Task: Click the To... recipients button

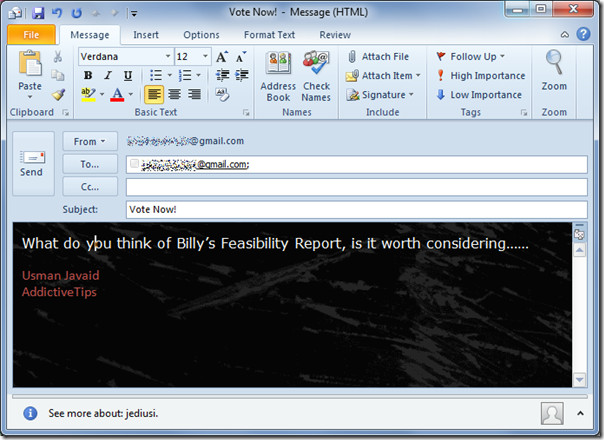Action: coord(90,164)
